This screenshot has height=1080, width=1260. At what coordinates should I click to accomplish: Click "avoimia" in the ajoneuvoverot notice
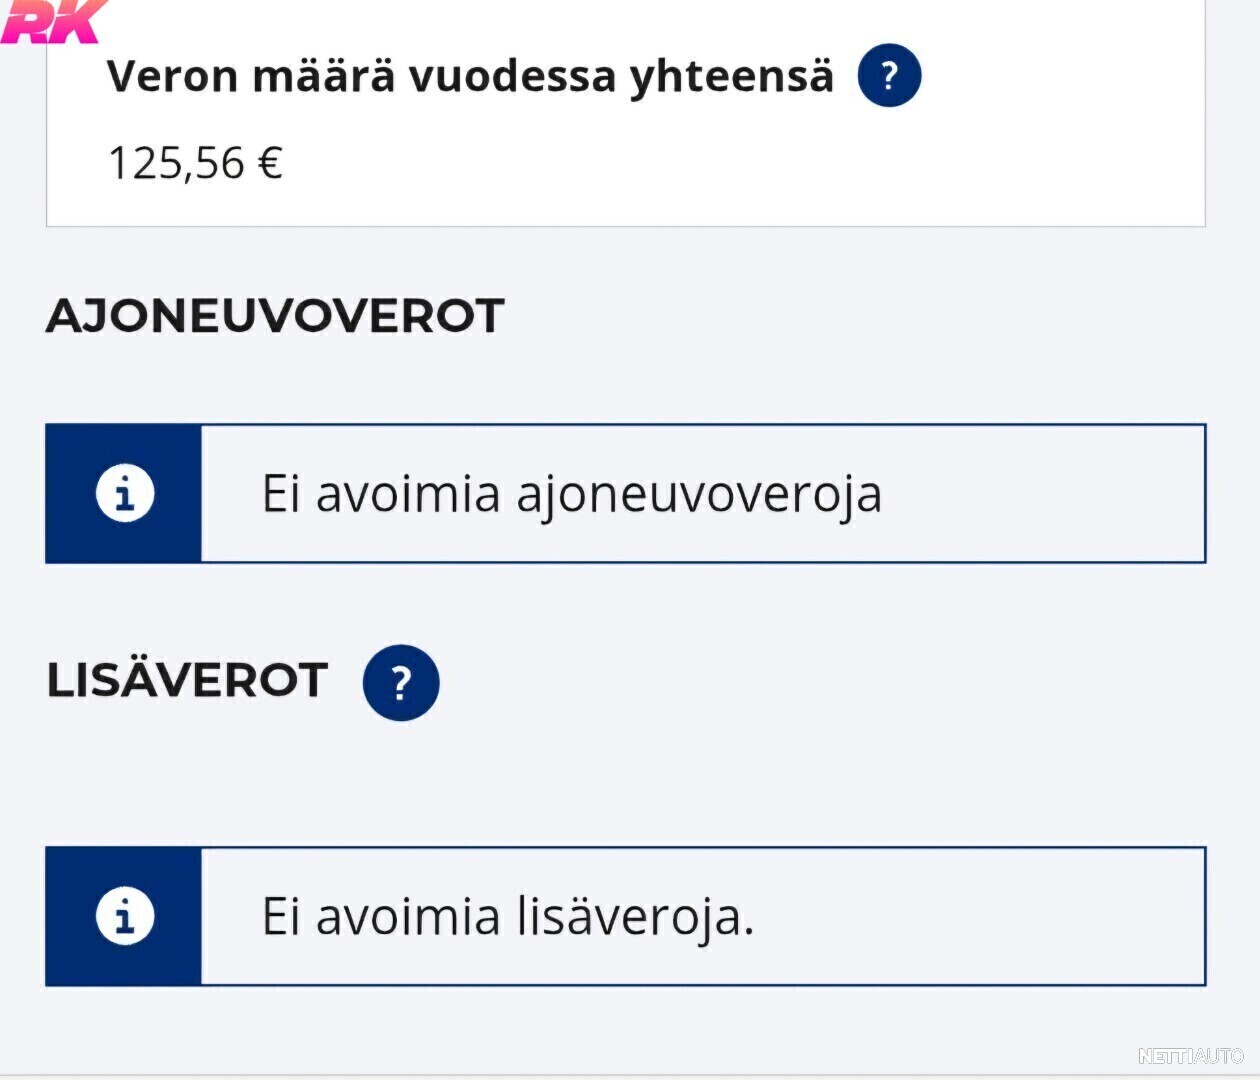pos(407,494)
